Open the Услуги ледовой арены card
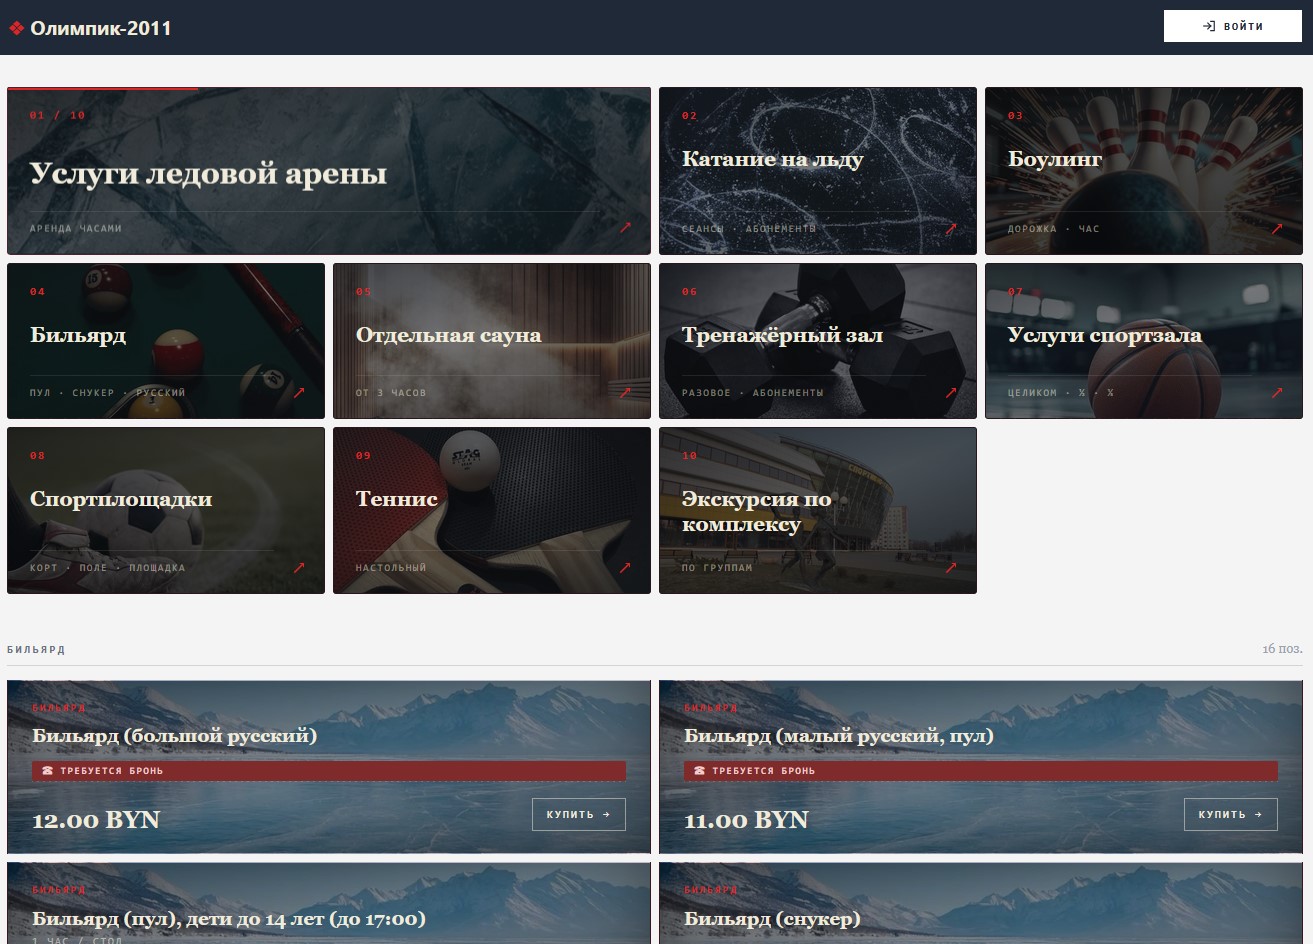 [x=329, y=171]
